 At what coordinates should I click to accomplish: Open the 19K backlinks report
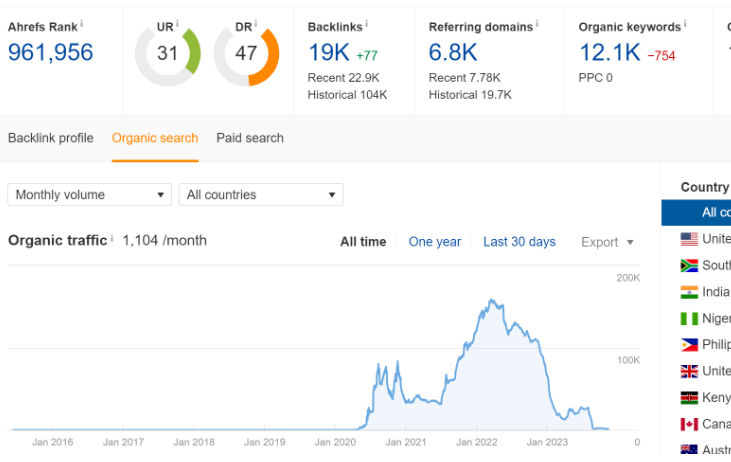point(328,53)
